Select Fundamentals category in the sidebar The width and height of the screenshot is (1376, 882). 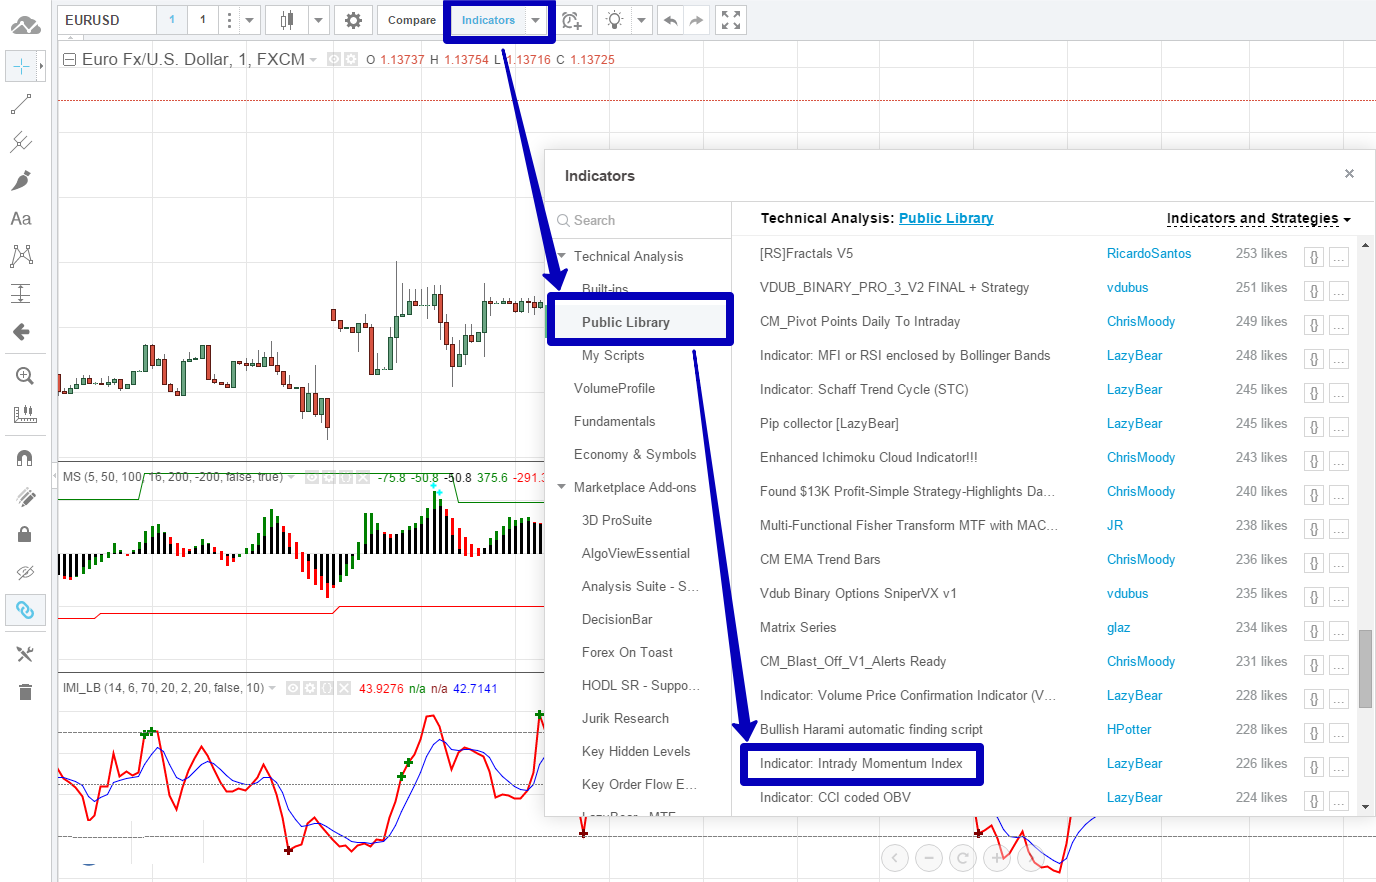pos(615,421)
